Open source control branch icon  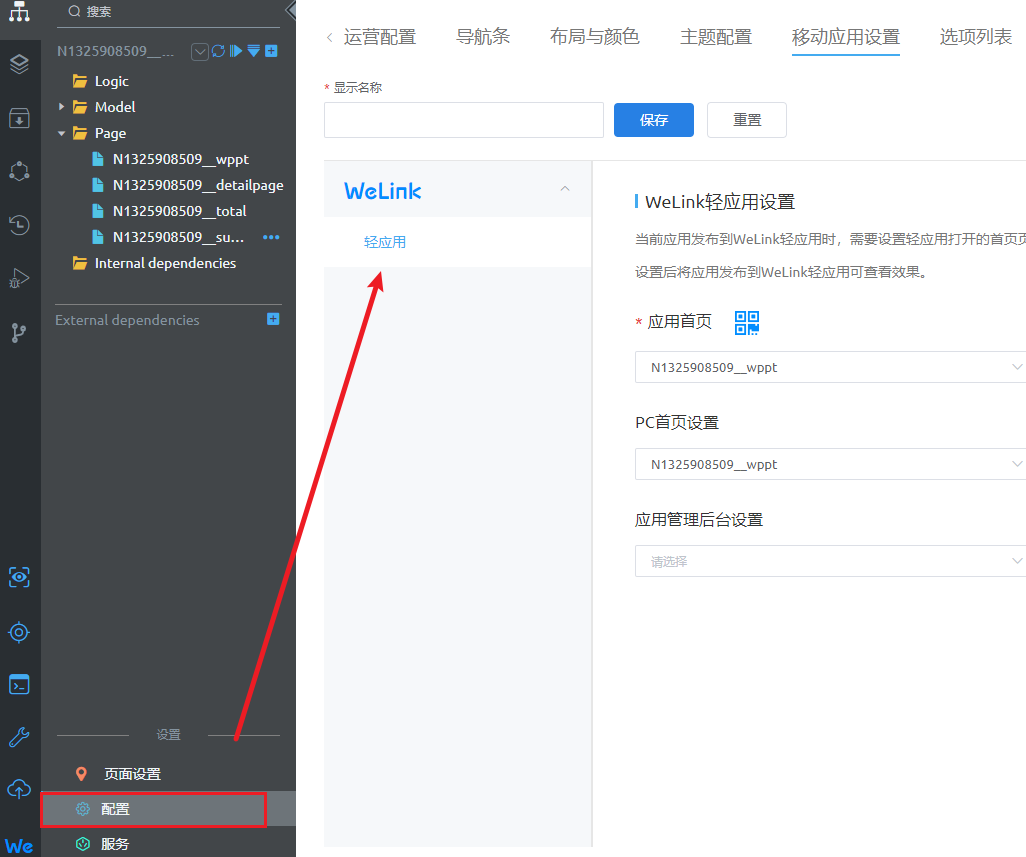point(19,332)
